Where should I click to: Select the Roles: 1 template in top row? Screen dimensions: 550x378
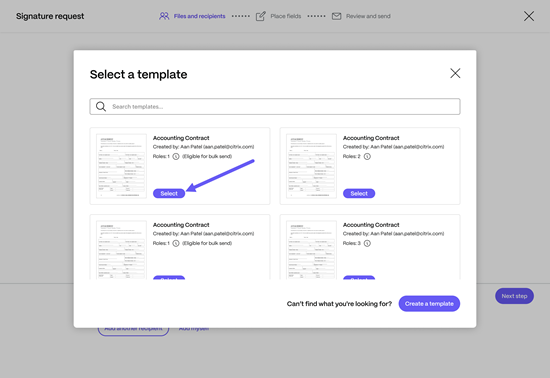[169, 194]
